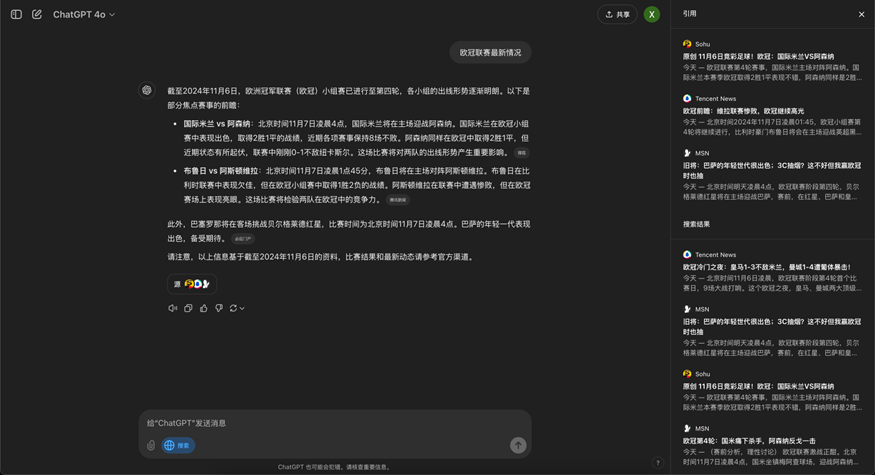
Task: Send message with the arrow button
Action: tap(518, 445)
